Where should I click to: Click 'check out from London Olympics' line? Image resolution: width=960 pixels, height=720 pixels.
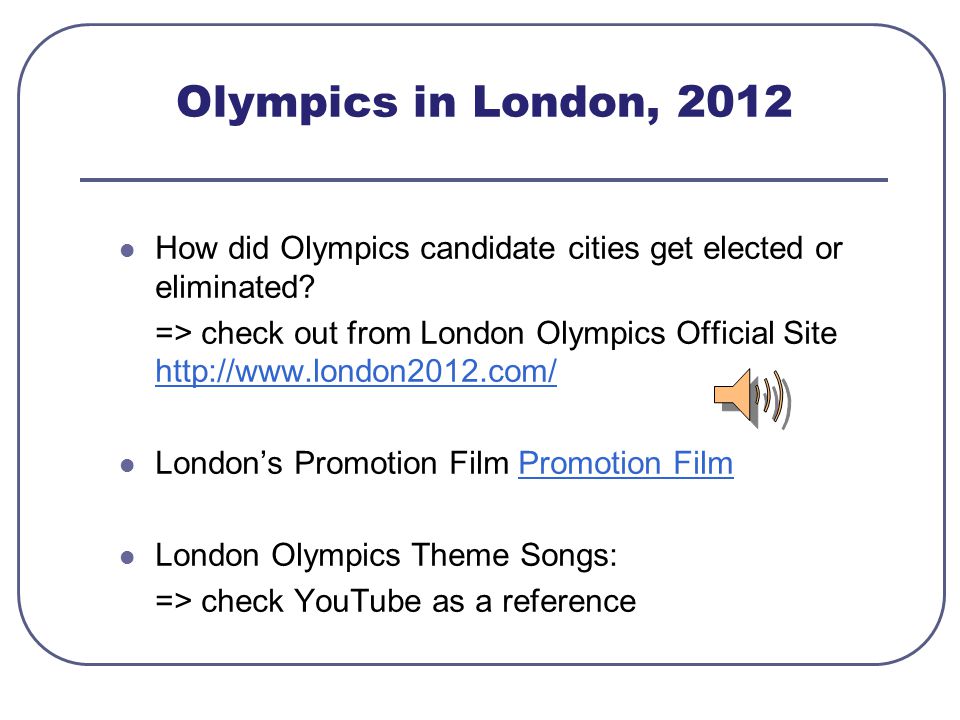coord(496,334)
